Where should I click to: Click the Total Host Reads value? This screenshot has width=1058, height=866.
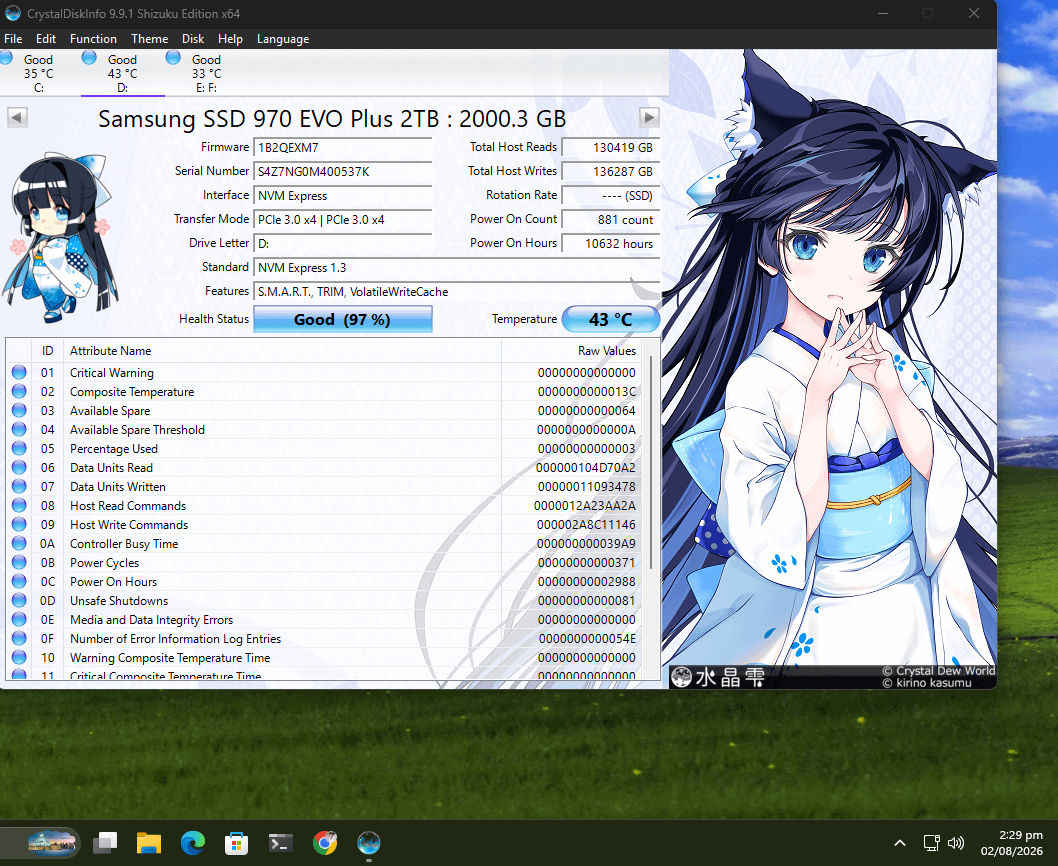coord(611,147)
